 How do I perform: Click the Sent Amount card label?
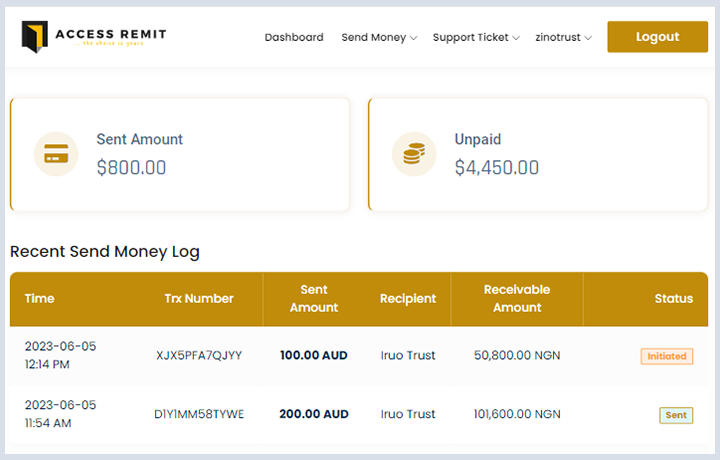click(x=140, y=139)
